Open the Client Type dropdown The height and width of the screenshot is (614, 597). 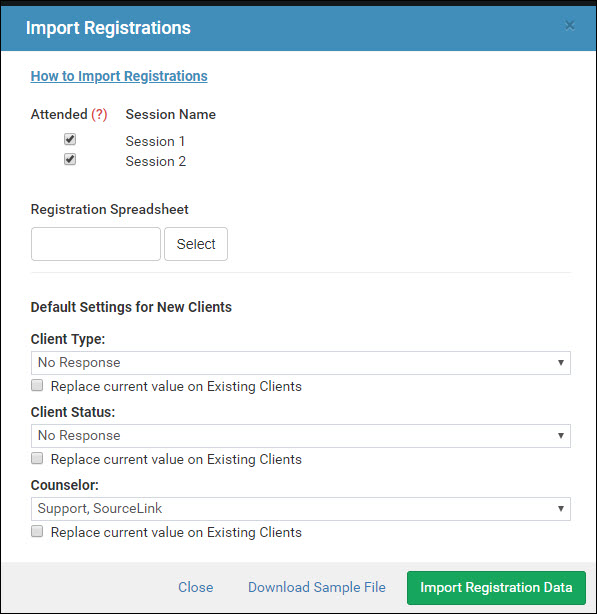click(301, 363)
